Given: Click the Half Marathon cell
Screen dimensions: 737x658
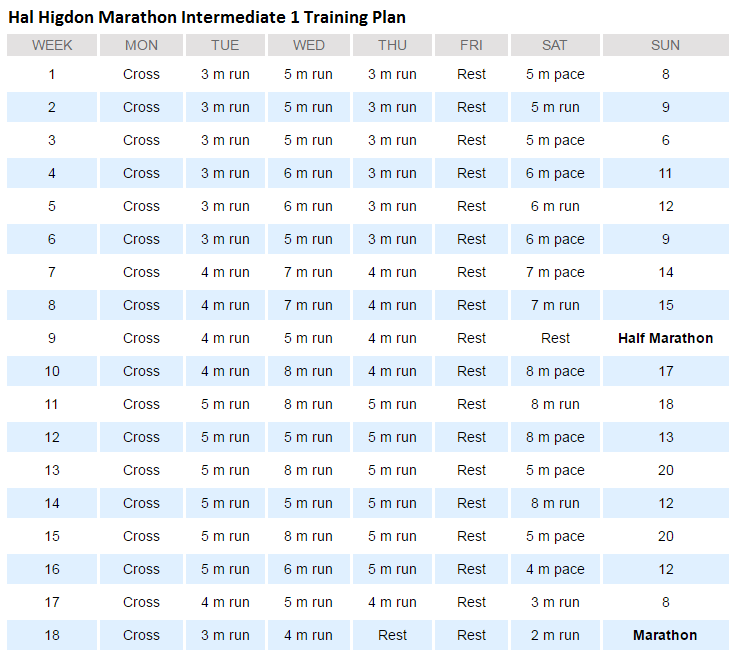Looking at the screenshot, I should click(665, 338).
